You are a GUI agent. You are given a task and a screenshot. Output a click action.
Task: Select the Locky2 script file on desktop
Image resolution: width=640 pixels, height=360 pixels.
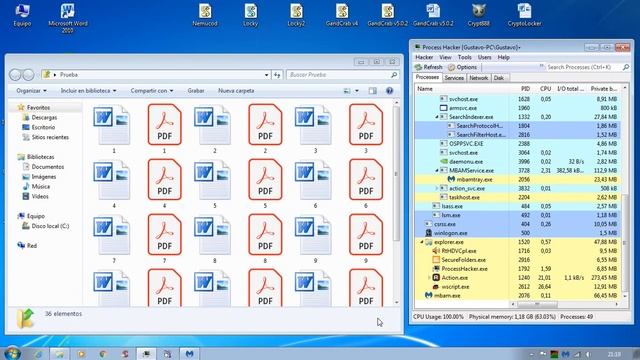[296, 15]
